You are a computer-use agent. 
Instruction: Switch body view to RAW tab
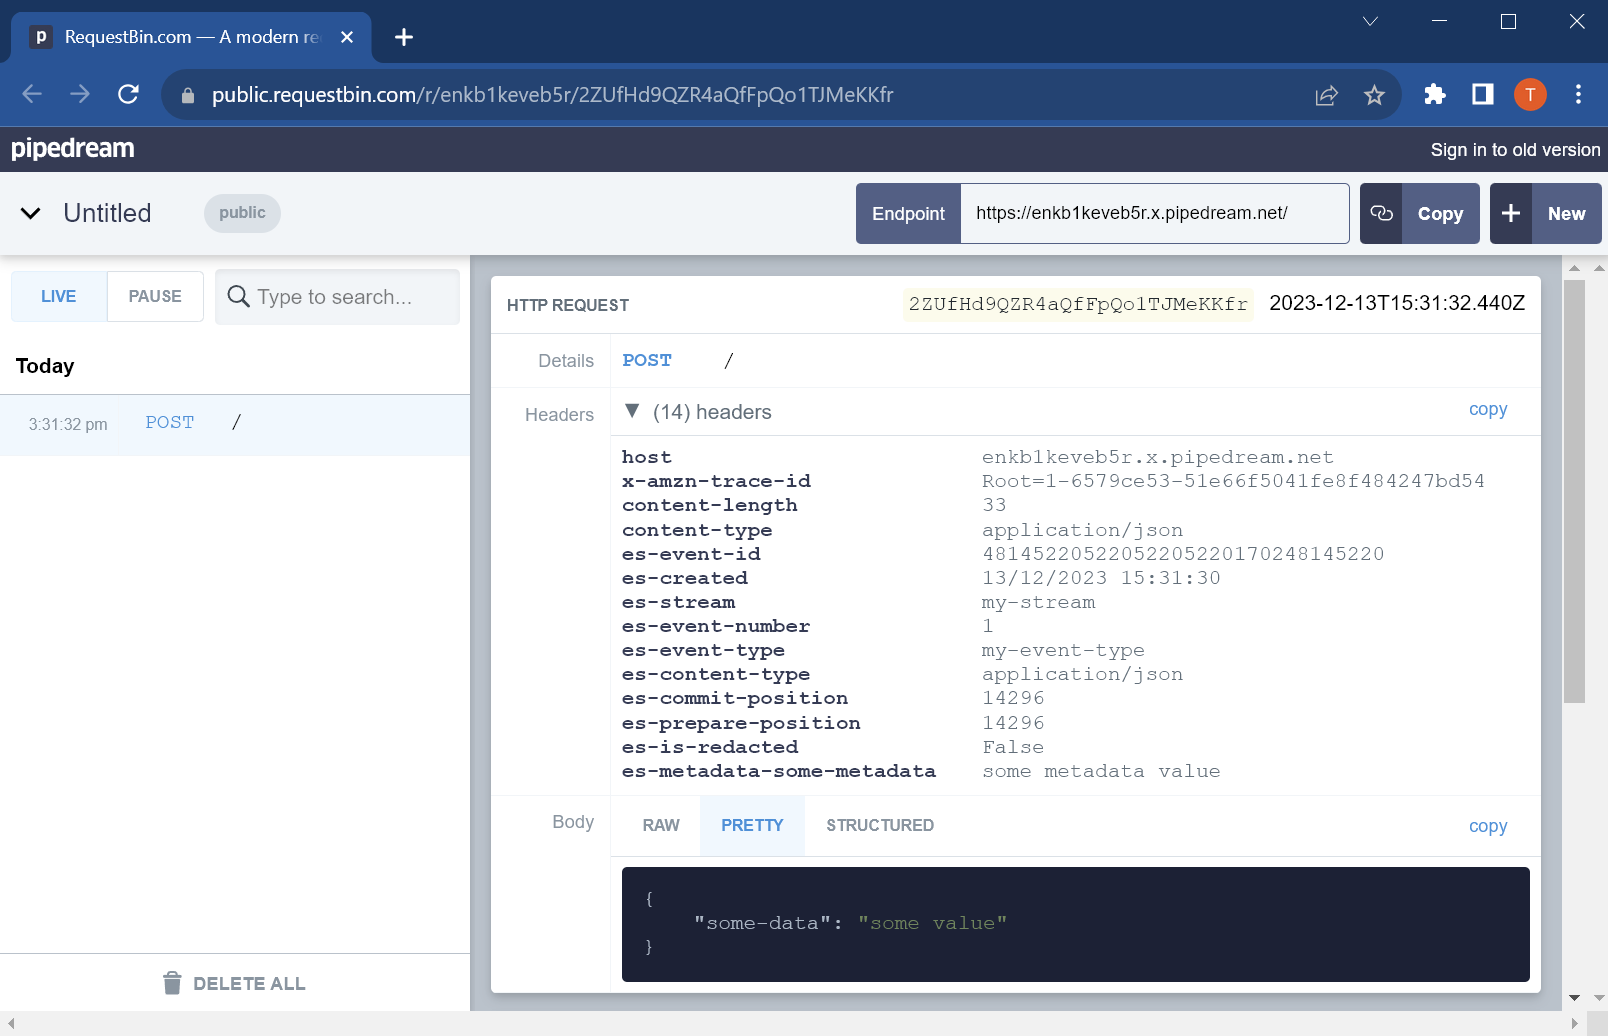coord(661,825)
